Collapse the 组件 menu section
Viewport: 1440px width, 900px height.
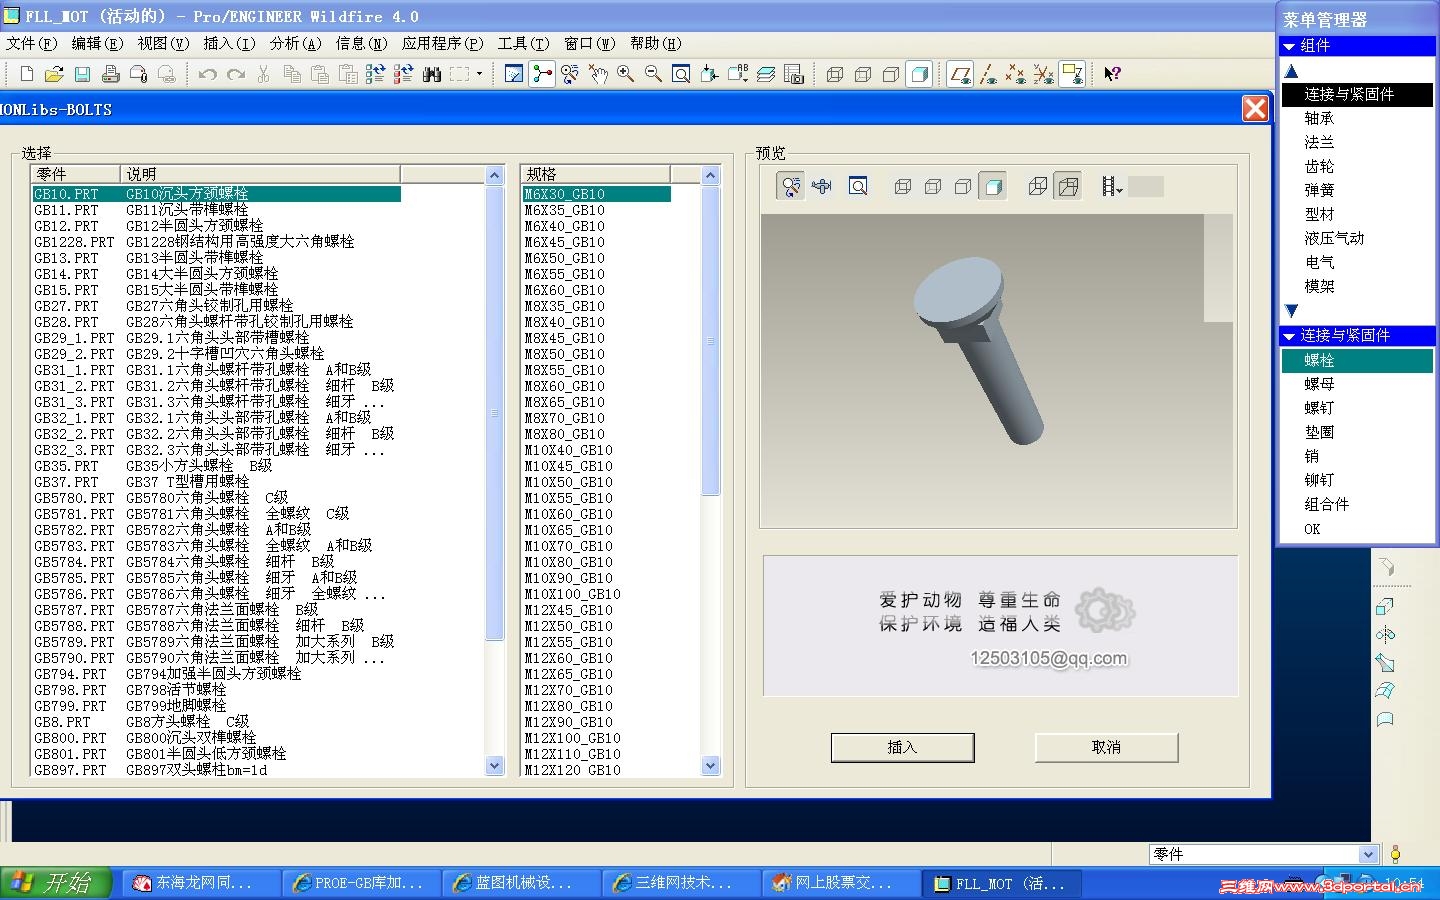[1290, 46]
